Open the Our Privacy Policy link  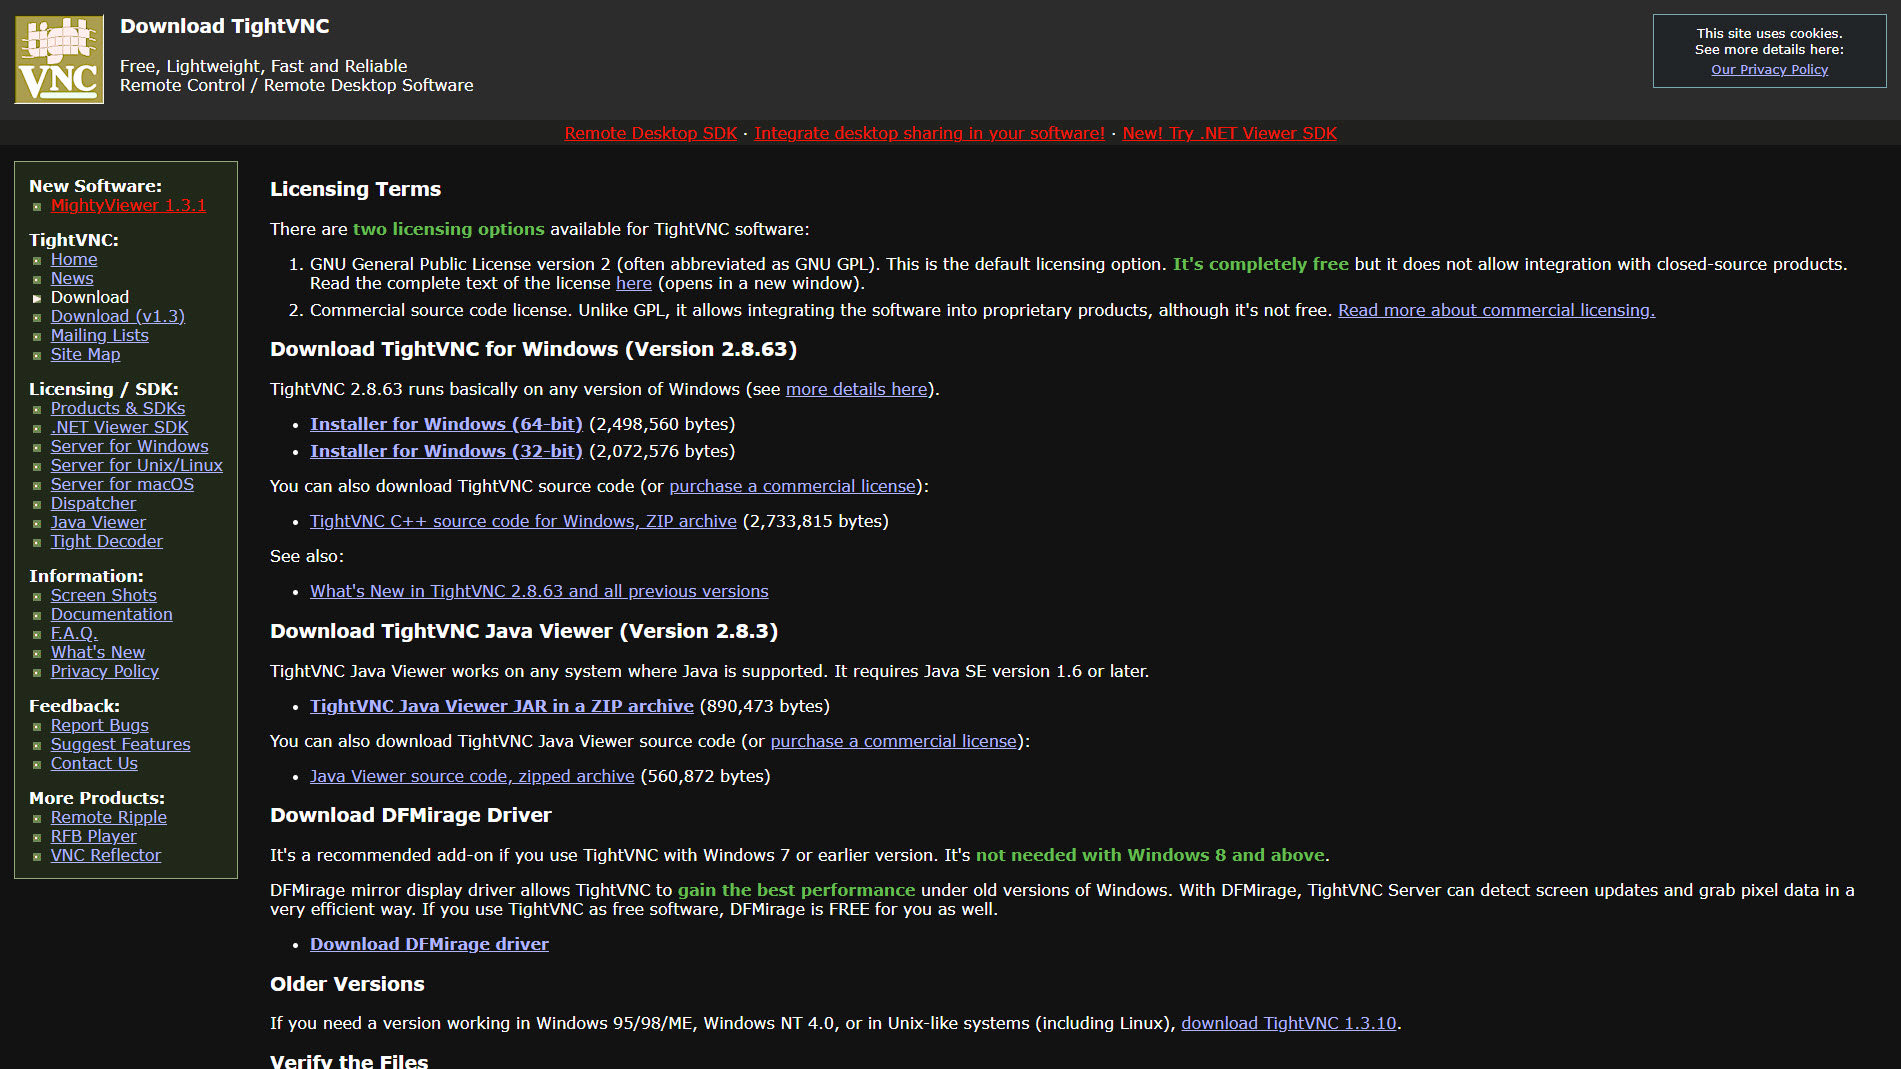pos(1769,69)
